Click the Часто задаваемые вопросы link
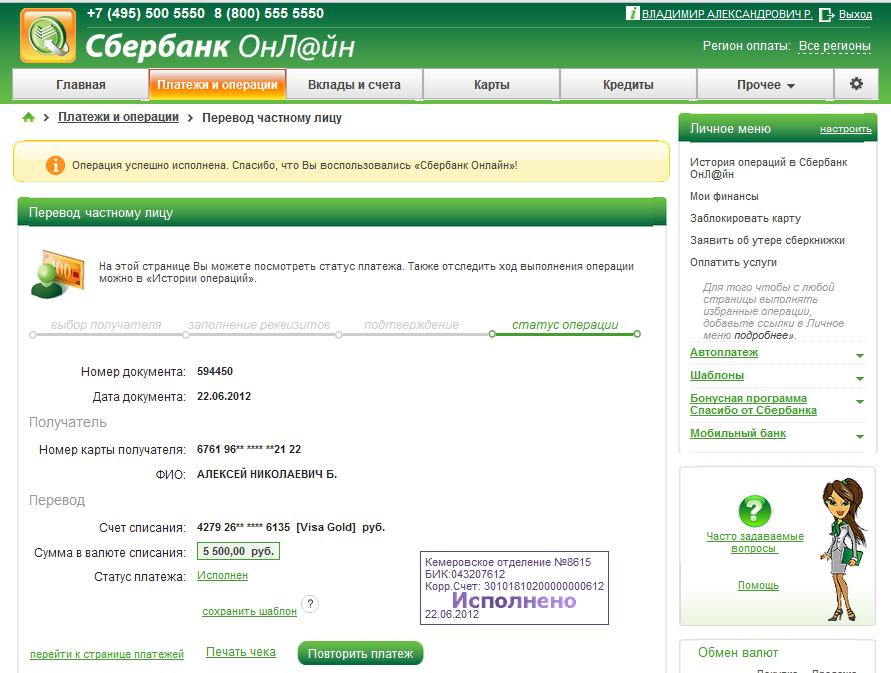This screenshot has height=673, width=891. 755,542
